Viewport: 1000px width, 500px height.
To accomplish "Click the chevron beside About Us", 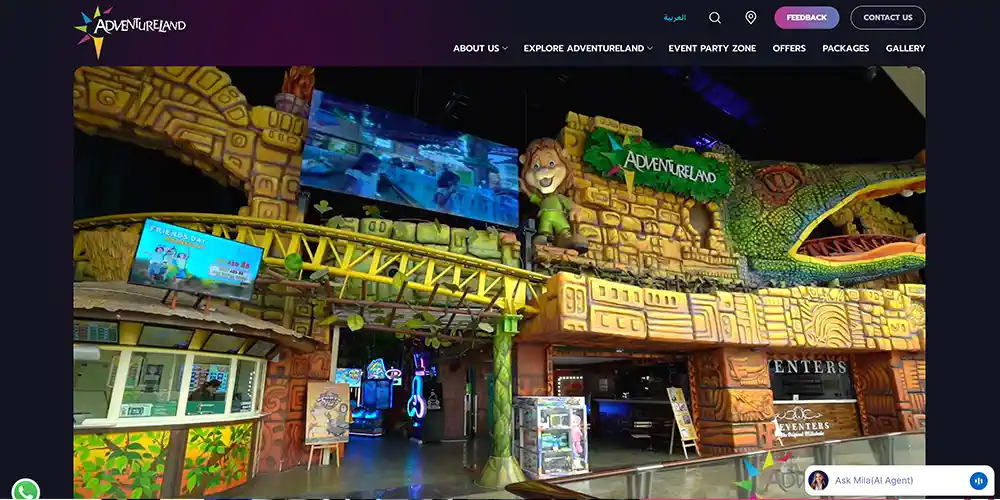I will point(505,48).
